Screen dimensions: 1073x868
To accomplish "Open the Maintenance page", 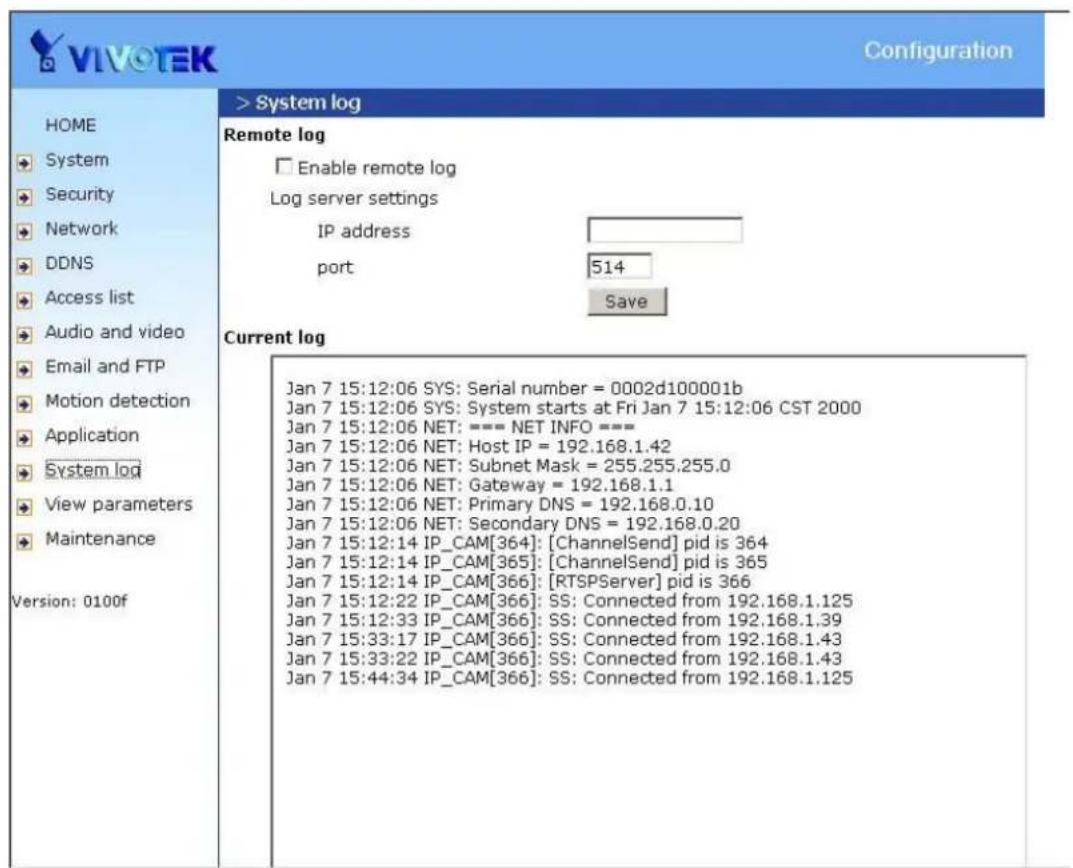I will [x=101, y=539].
